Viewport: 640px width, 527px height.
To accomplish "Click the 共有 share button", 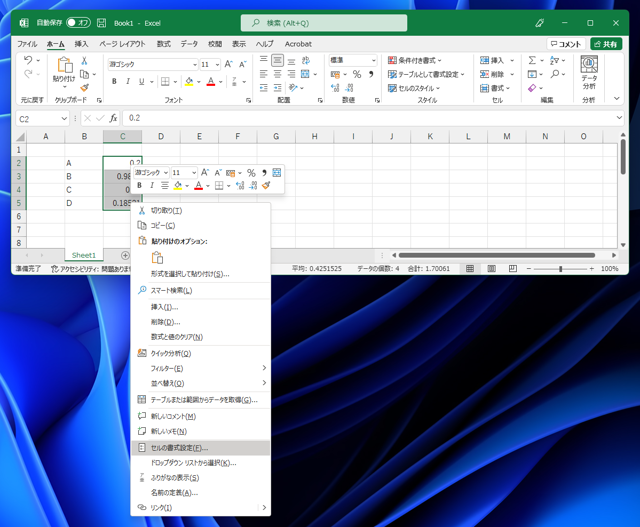I will [605, 44].
